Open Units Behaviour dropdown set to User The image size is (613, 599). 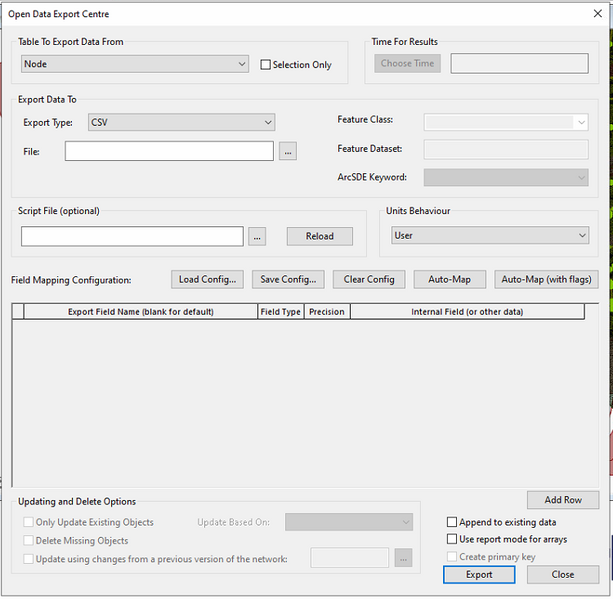(x=489, y=235)
